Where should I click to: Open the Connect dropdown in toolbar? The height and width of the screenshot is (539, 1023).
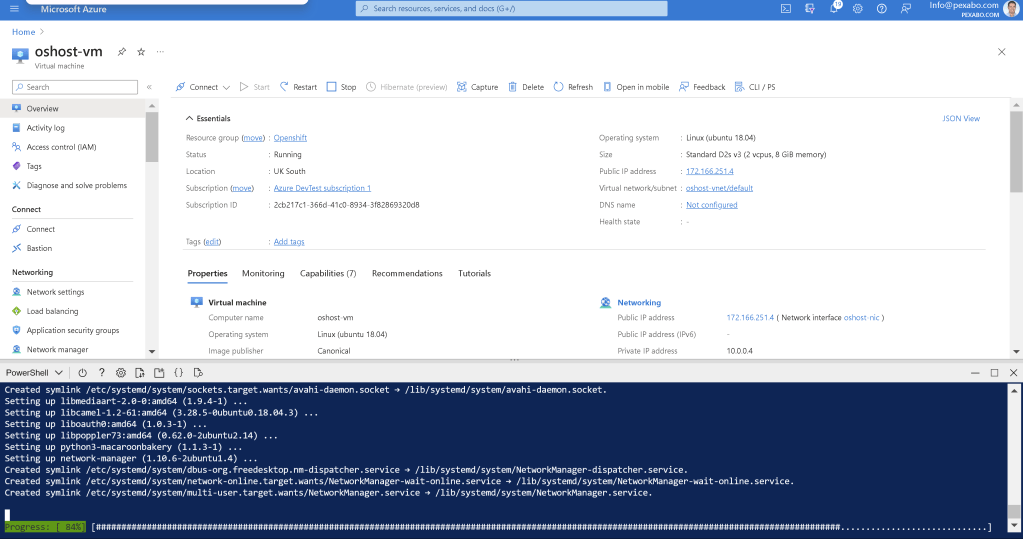click(203, 87)
